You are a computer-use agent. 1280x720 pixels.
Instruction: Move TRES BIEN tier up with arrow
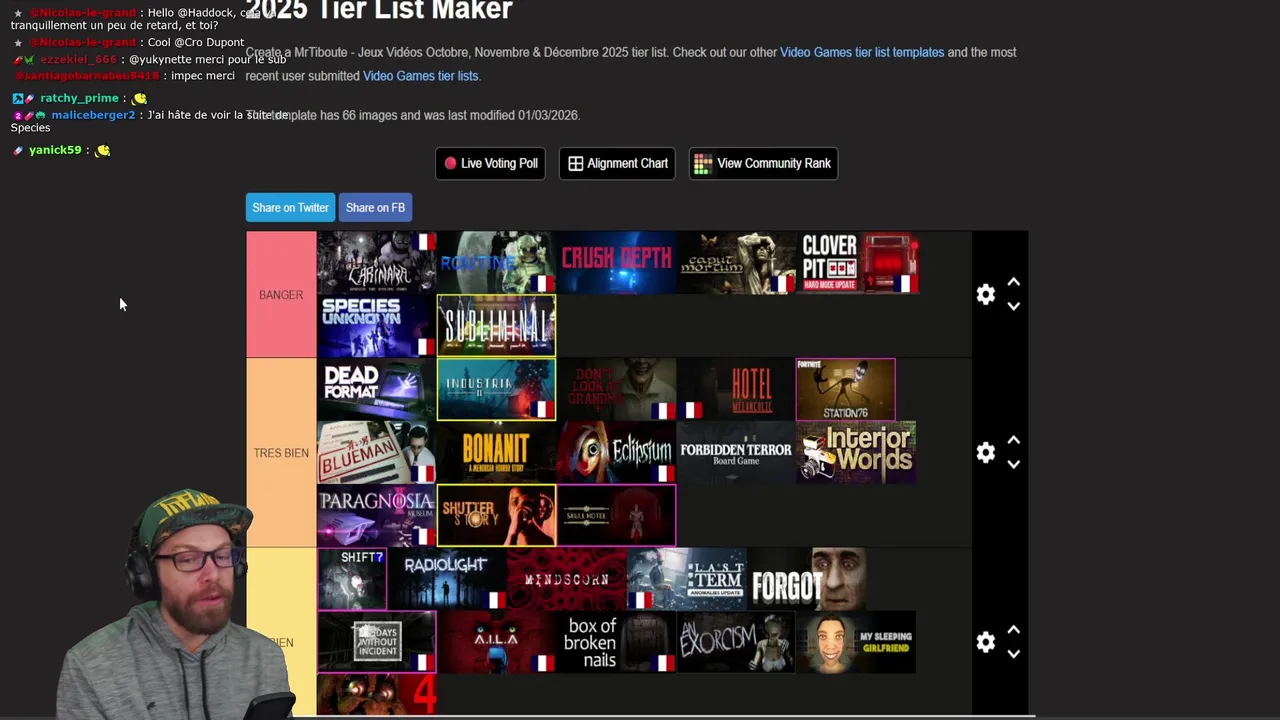click(x=1013, y=440)
